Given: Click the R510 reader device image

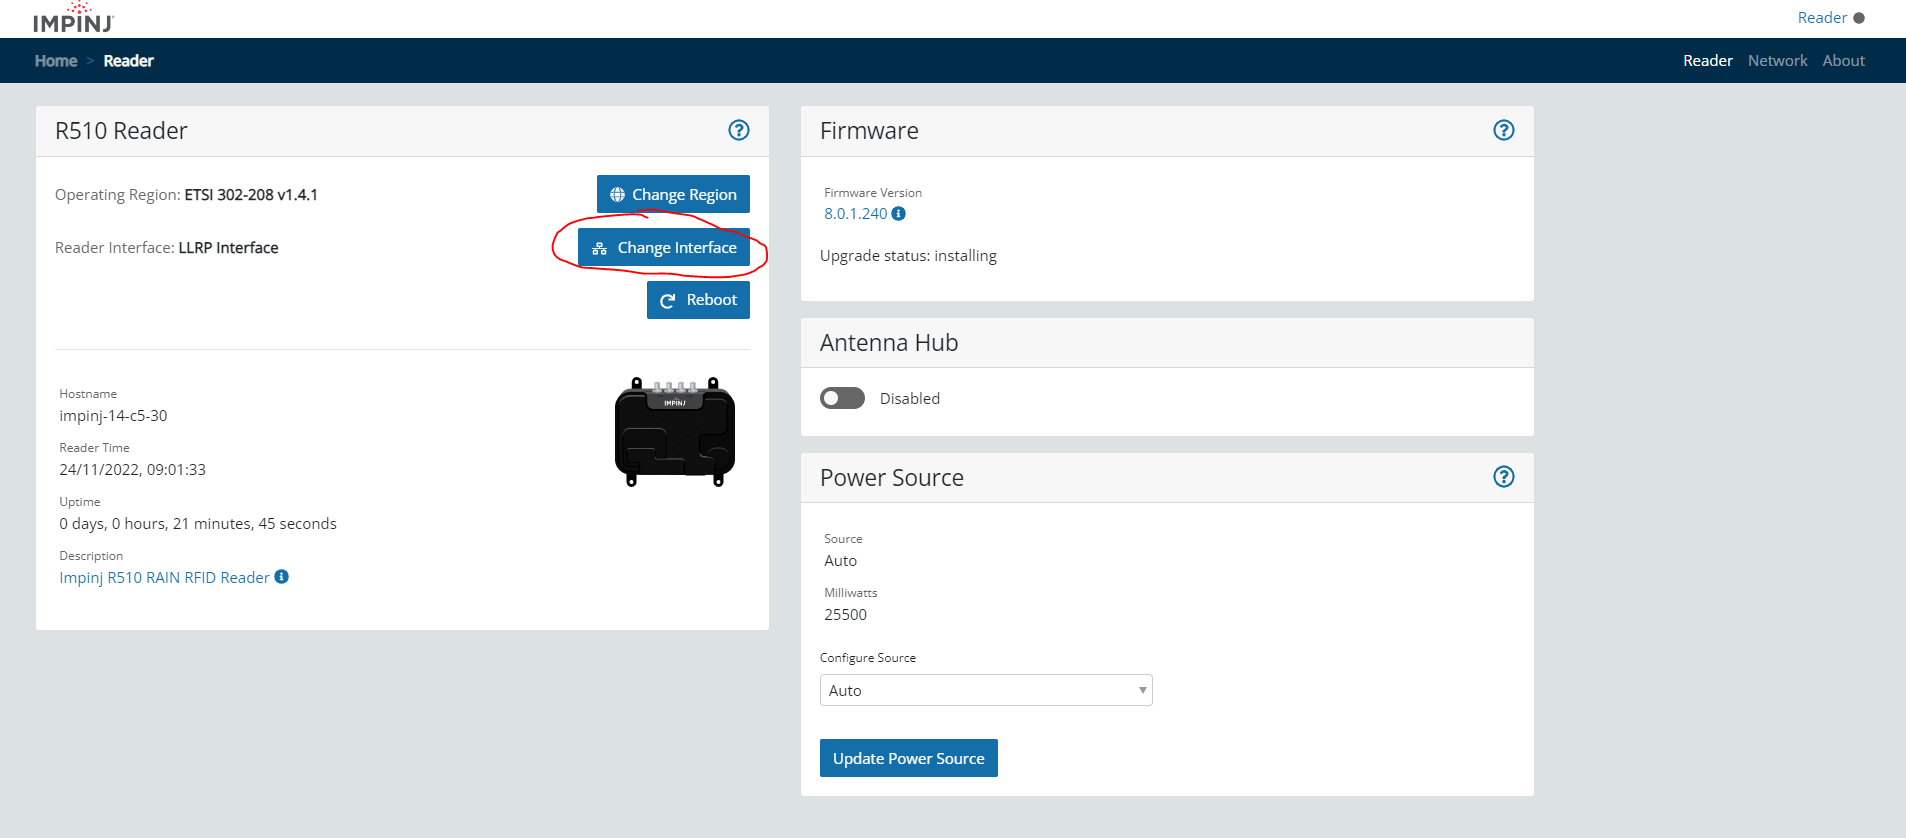Looking at the screenshot, I should [x=675, y=432].
